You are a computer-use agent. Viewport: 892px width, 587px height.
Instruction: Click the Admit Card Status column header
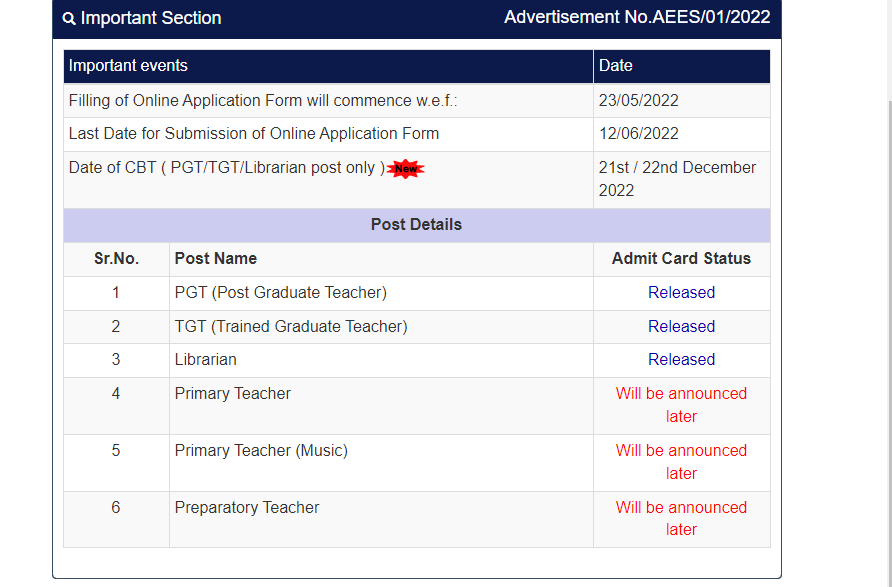coord(681,259)
